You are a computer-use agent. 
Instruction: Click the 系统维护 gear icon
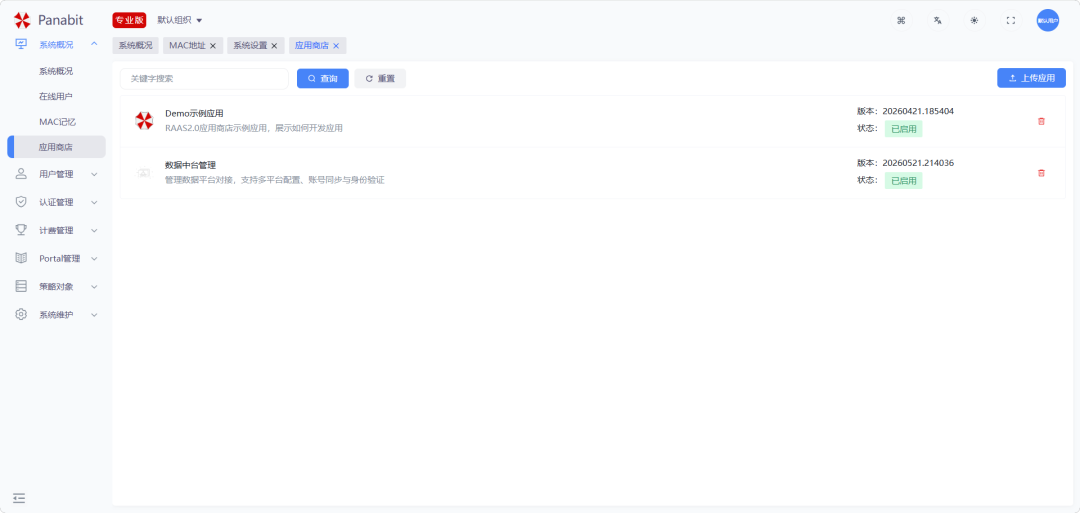pos(21,315)
